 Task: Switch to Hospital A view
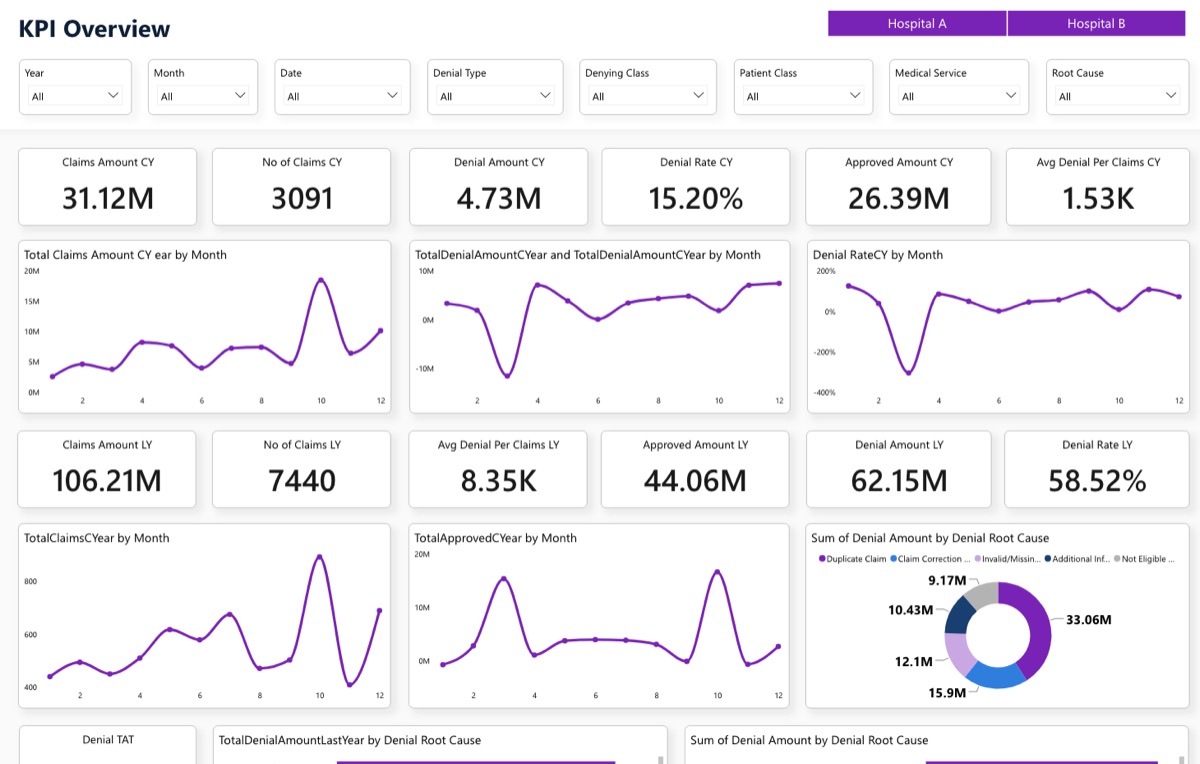pyautogui.click(x=917, y=24)
